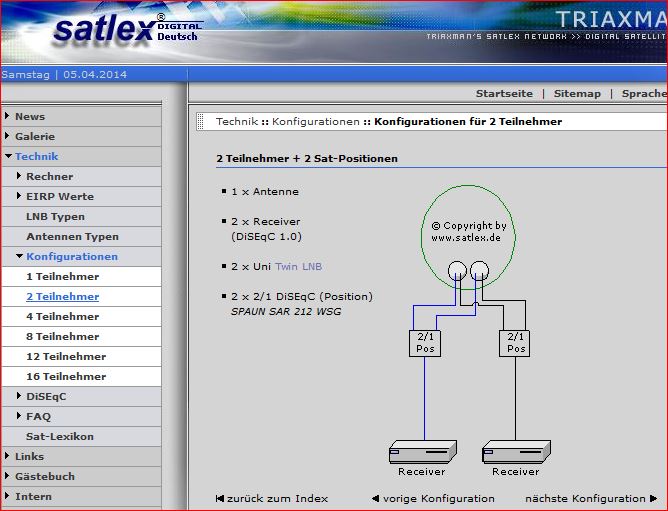Click the left LNB circle on the antenna
Image resolution: width=668 pixels, height=511 pixels.
[457, 270]
